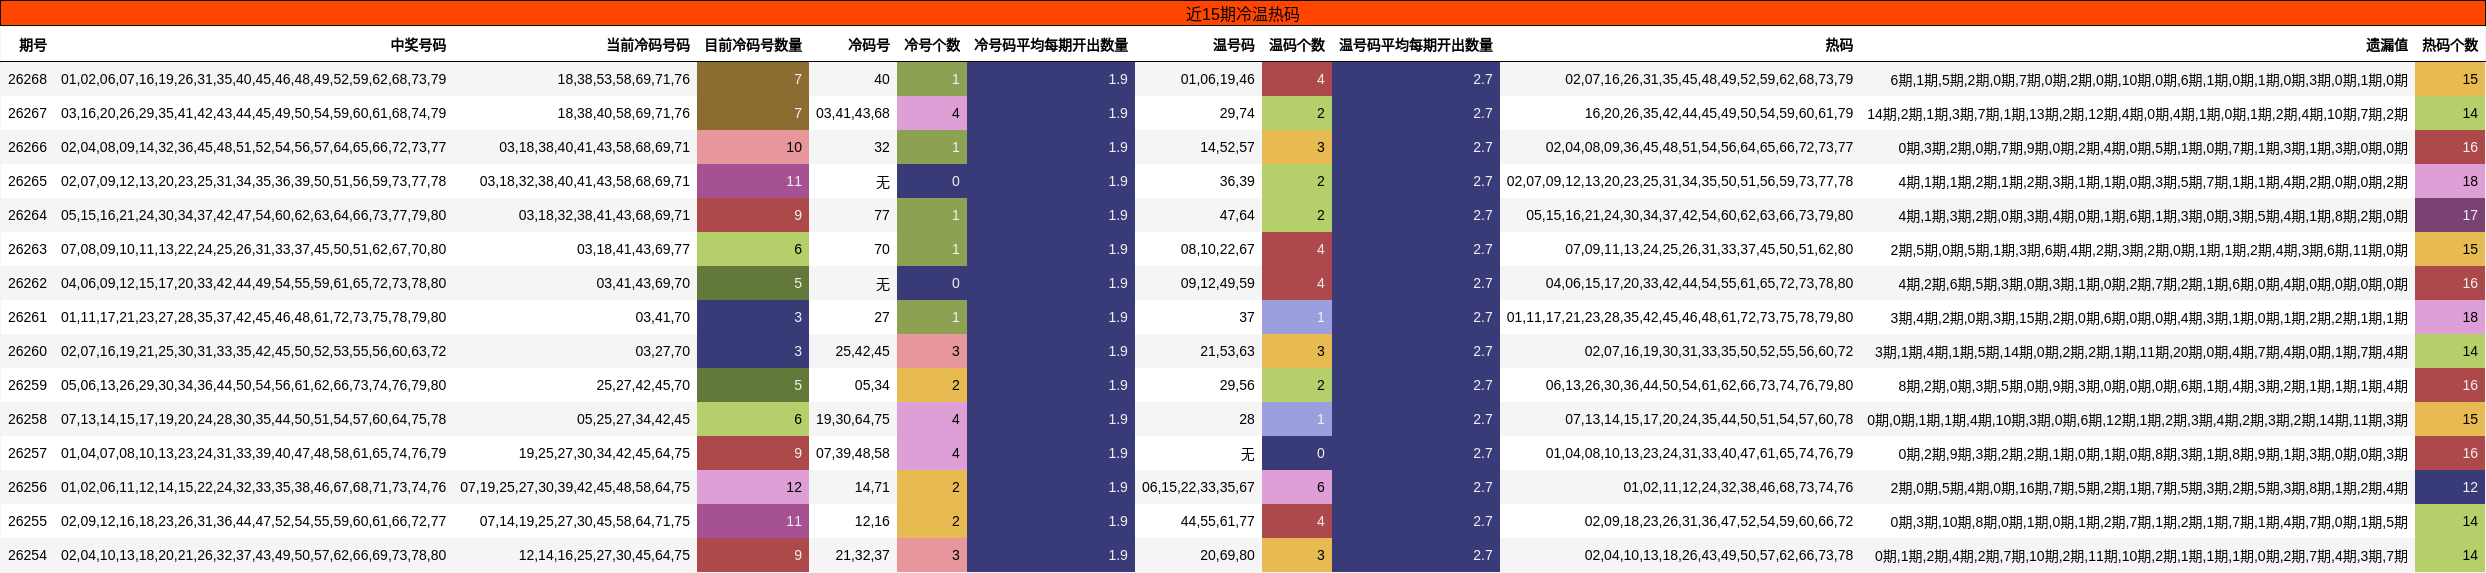Select hot count 18 in row 26261
Image resolution: width=2486 pixels, height=573 pixels.
[2450, 317]
